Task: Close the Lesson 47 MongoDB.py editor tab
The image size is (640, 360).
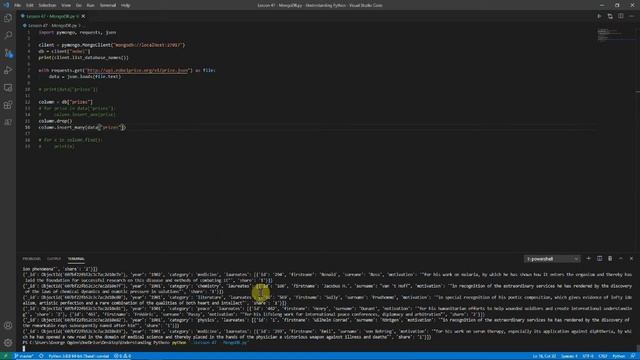Action: [83, 16]
